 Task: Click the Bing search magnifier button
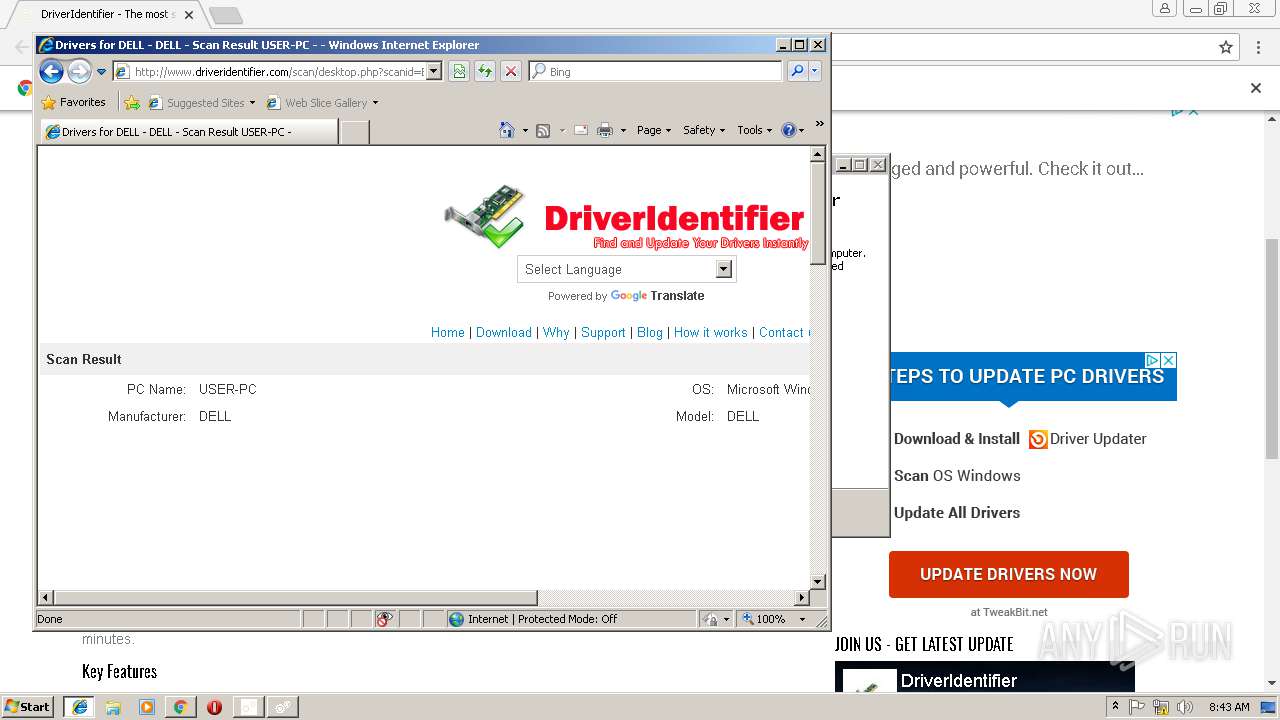pos(797,71)
